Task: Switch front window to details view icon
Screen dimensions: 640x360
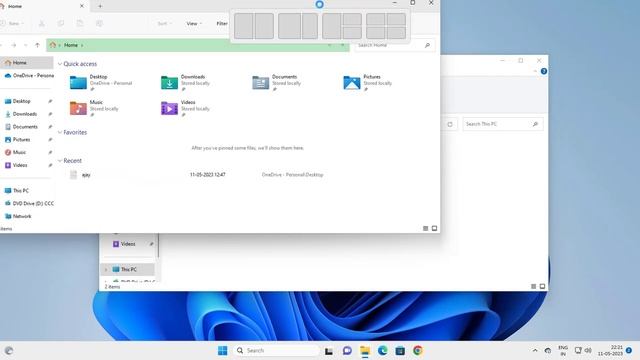Action: (425, 229)
